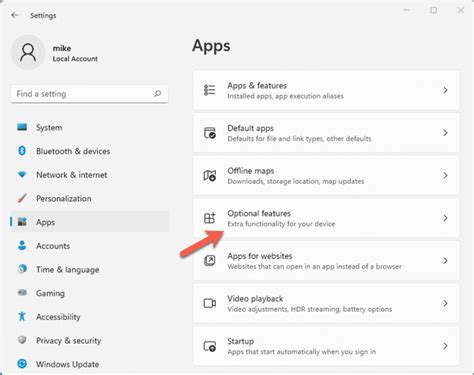Open Default apps title
Viewport: 474px width, 375px height.
250,128
